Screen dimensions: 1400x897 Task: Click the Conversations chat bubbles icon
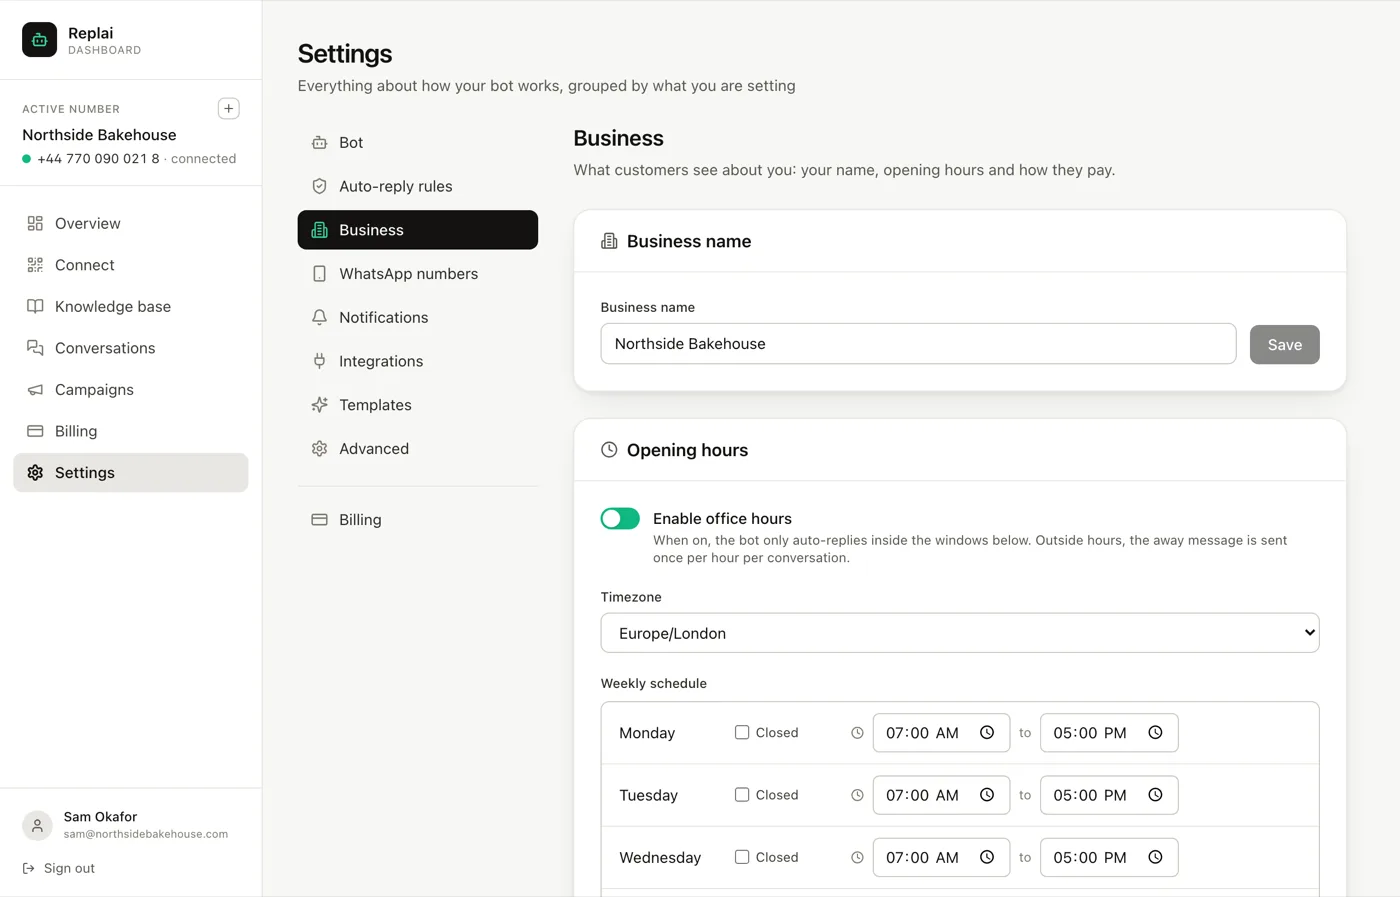pyautogui.click(x=35, y=348)
